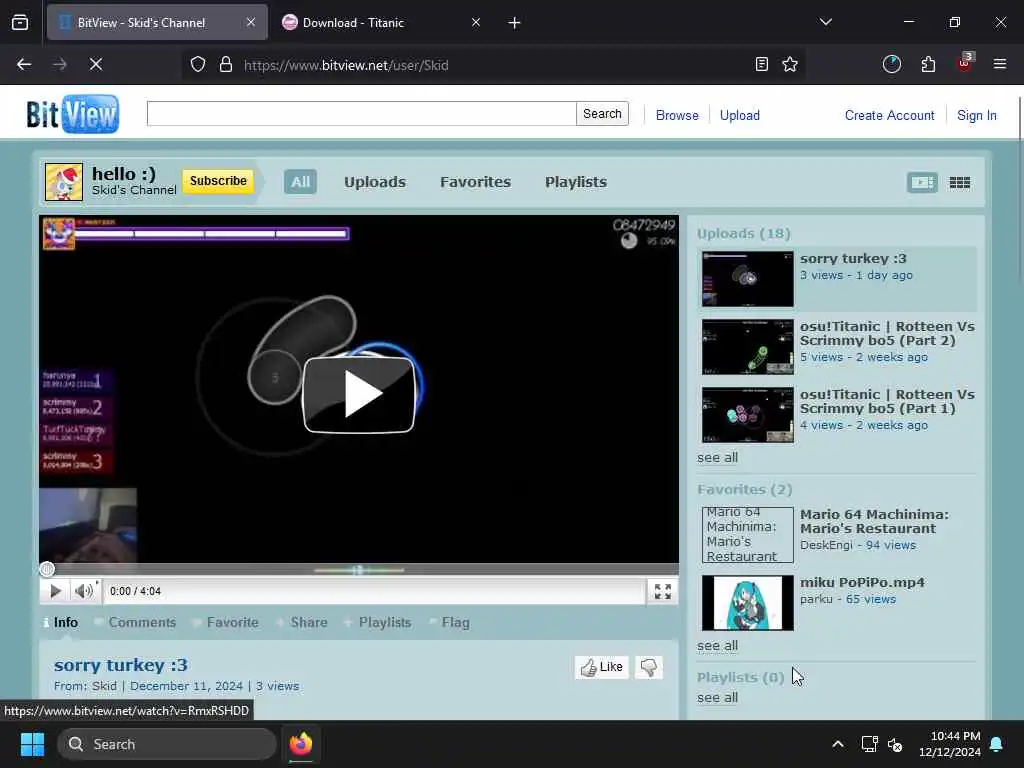Image resolution: width=1024 pixels, height=768 pixels.
Task: Click the large play button overlay
Action: (x=359, y=394)
